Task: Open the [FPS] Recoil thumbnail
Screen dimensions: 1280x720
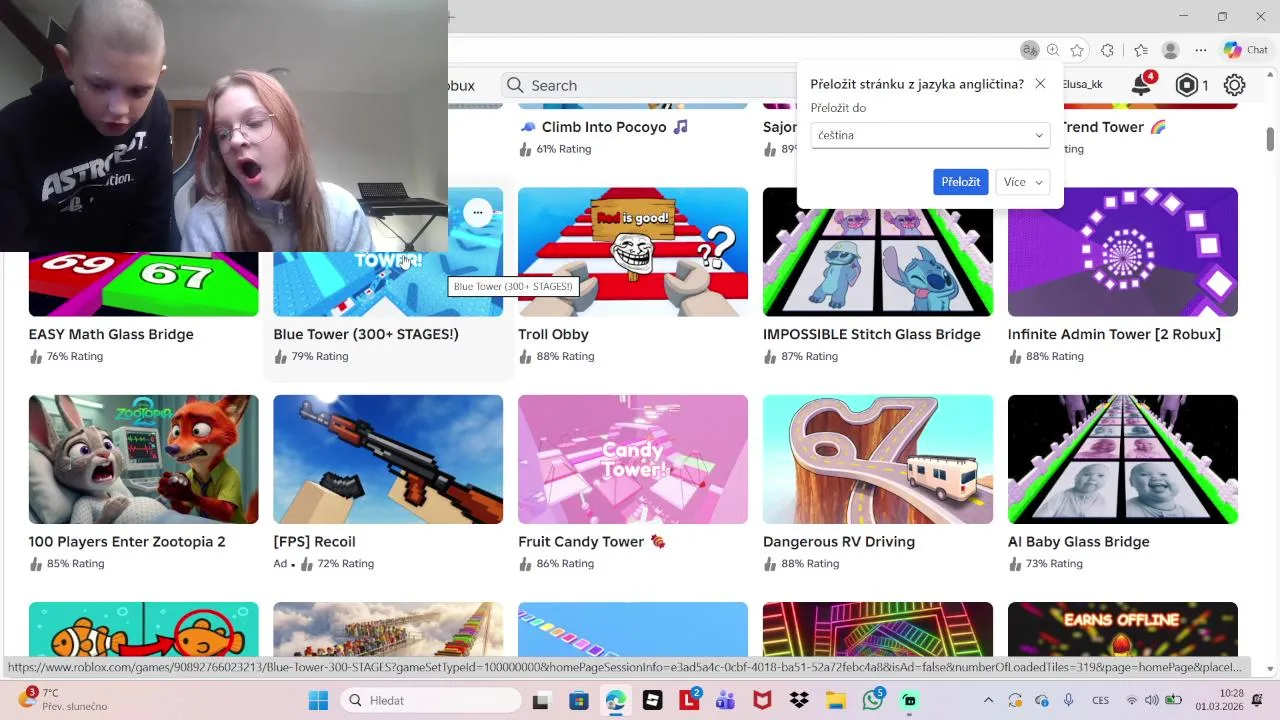Action: click(388, 459)
